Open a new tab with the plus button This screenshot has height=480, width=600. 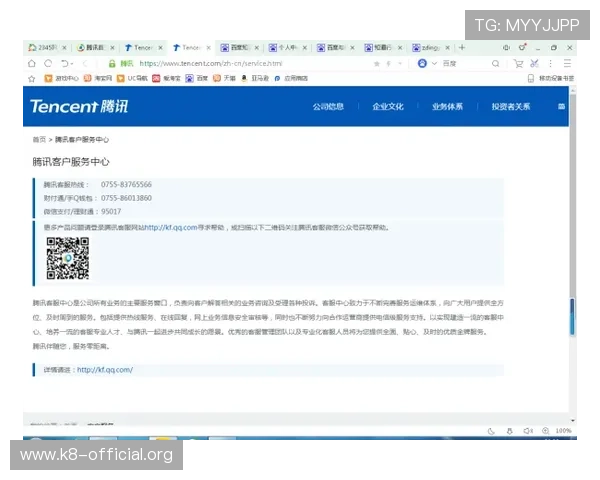coord(462,47)
